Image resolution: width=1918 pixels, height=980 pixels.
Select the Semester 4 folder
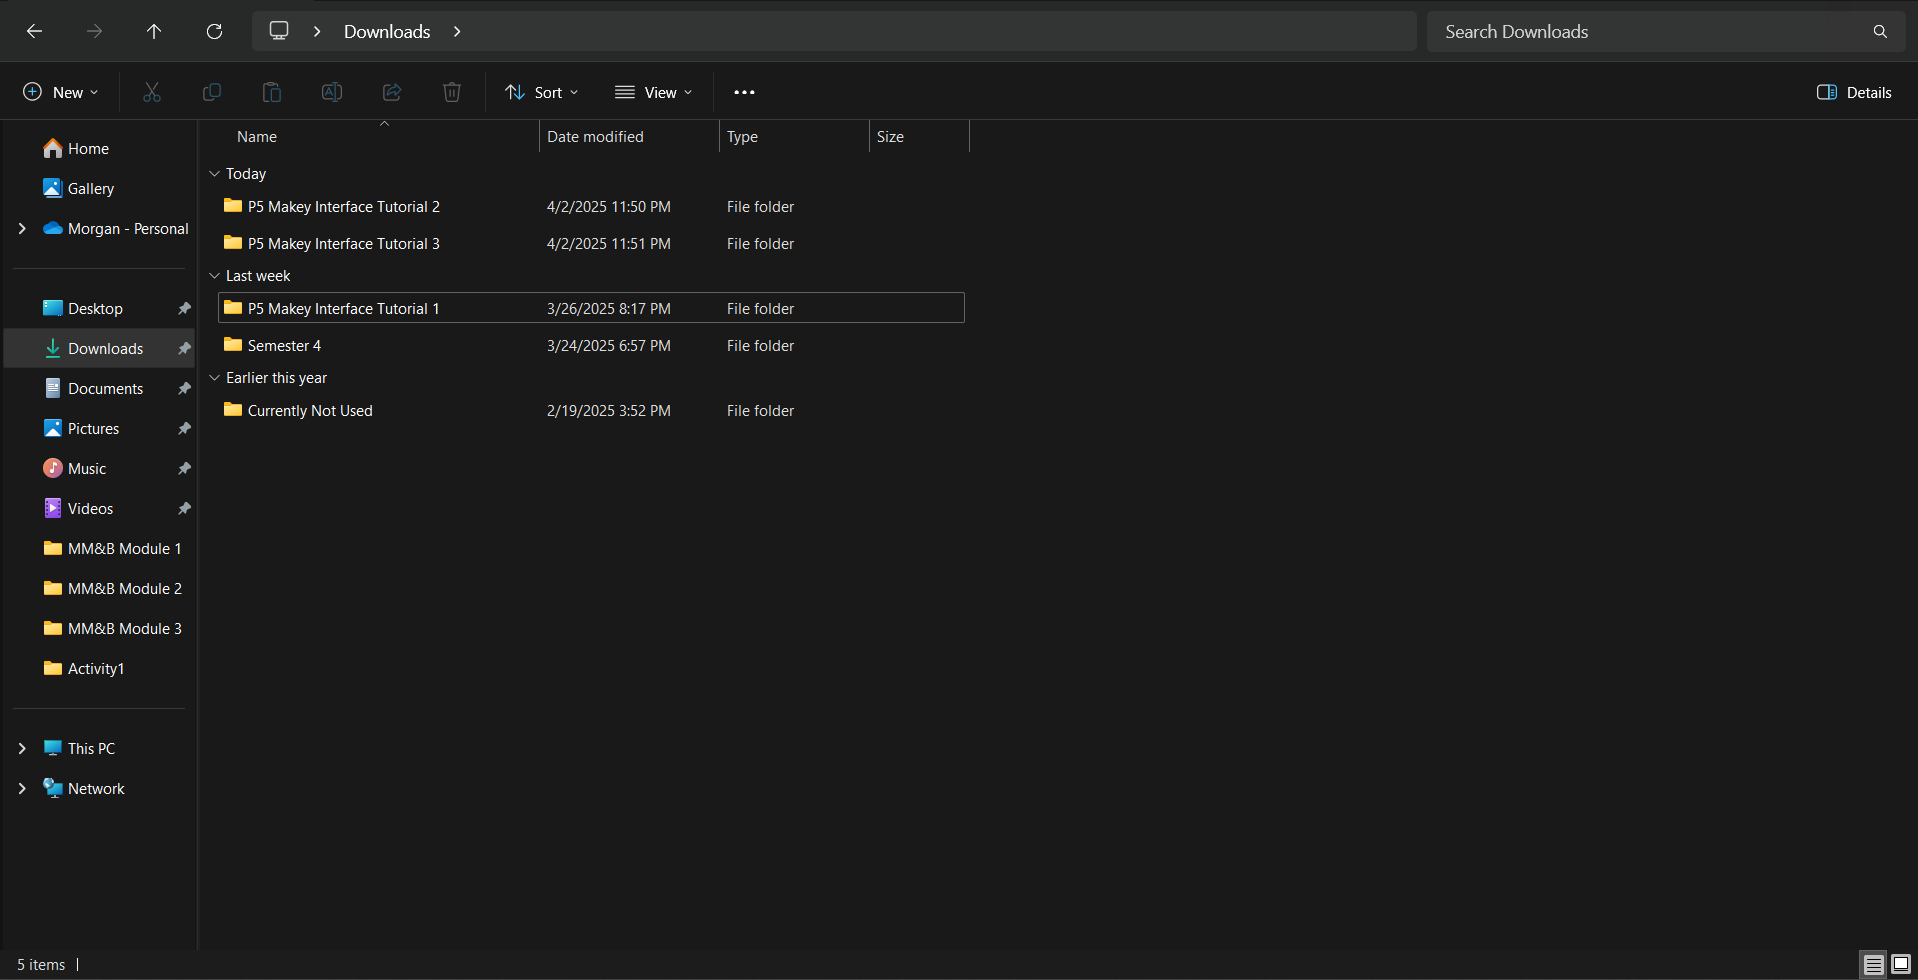pyautogui.click(x=285, y=346)
